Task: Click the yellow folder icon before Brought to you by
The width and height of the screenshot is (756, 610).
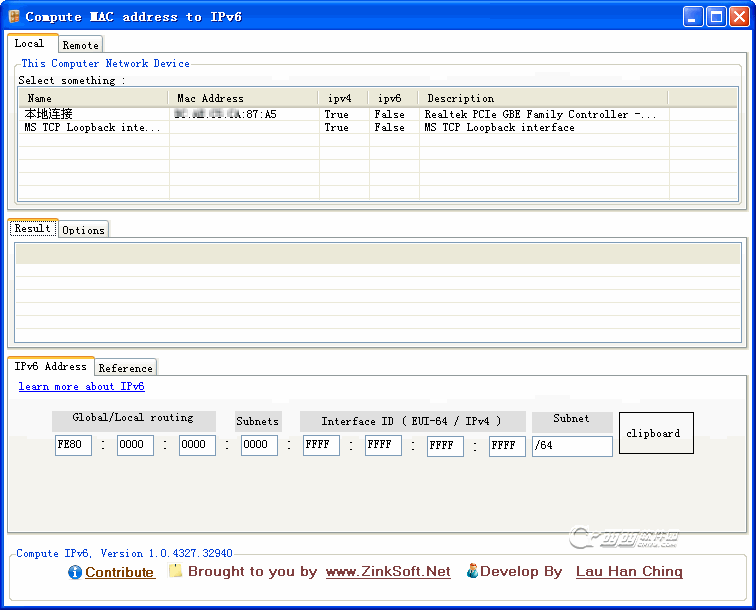Action: pyautogui.click(x=175, y=571)
